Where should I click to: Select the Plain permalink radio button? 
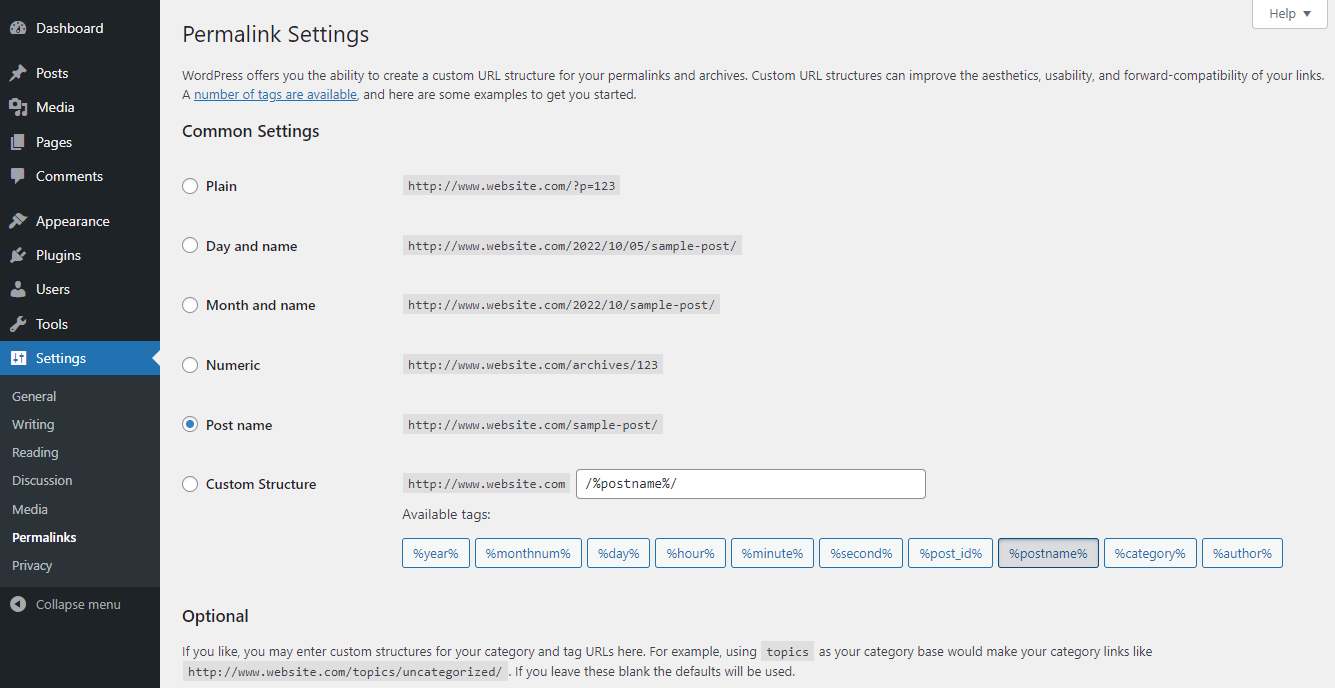pos(189,186)
